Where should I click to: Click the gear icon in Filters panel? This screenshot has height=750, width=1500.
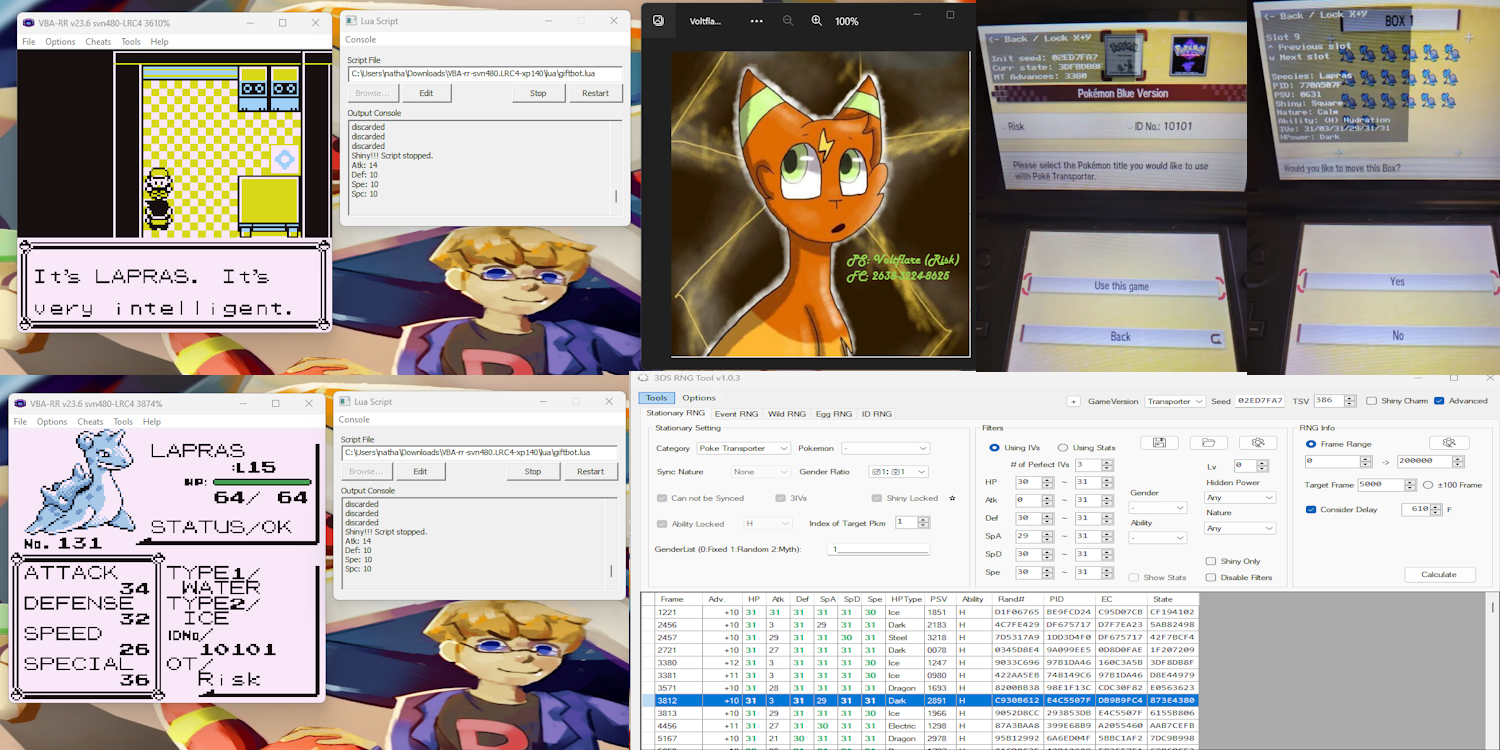click(x=1258, y=443)
